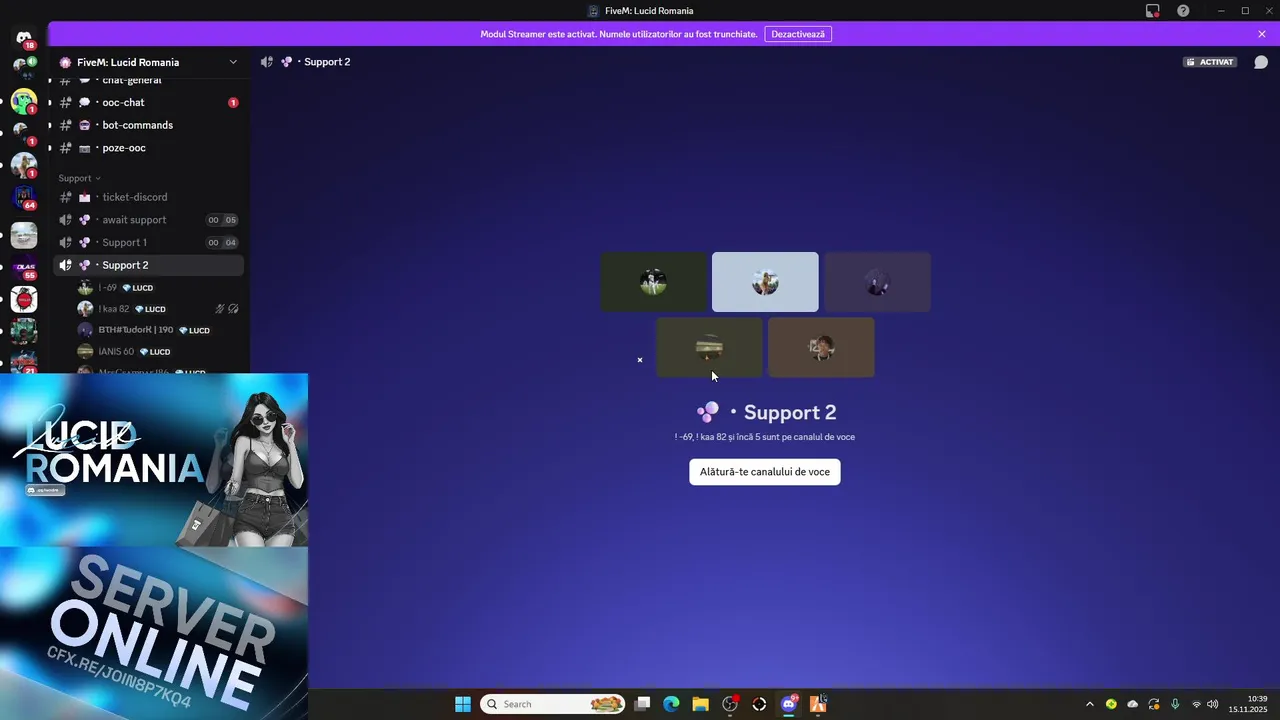Open the red and white round server icon

click(x=24, y=299)
